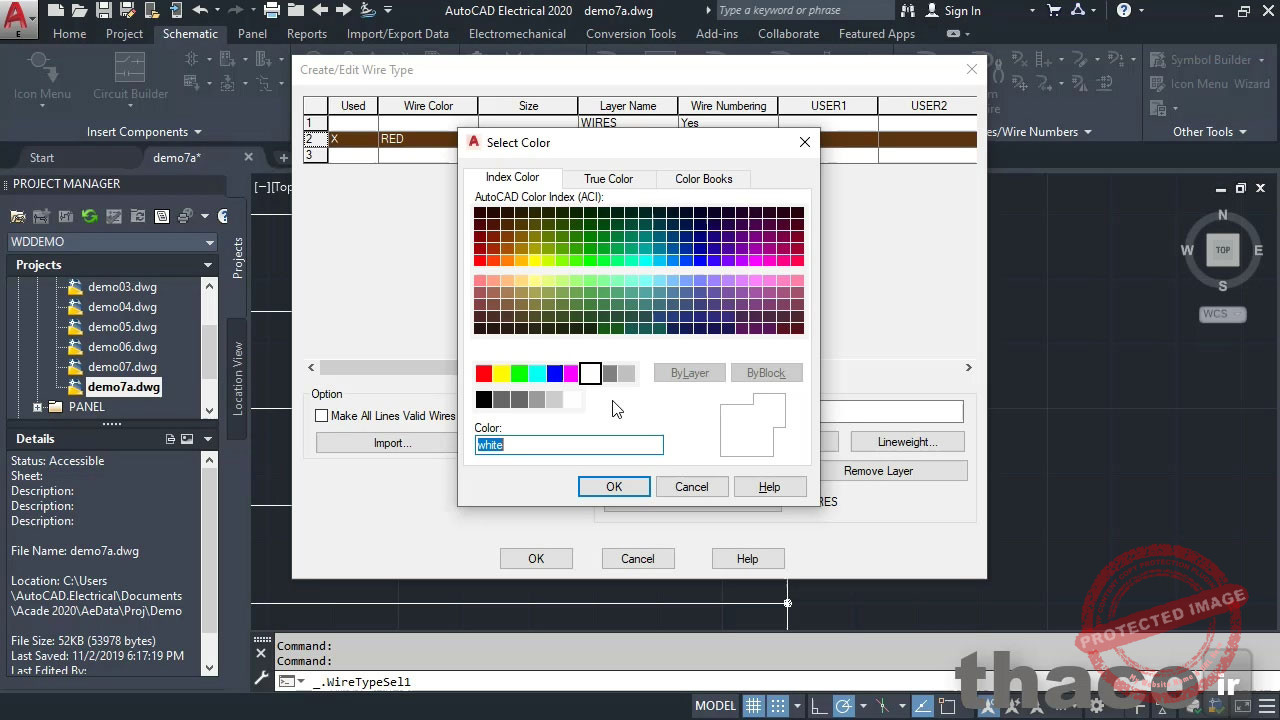The image size is (1280, 720).
Task: Enable Make All Lines Valid Wires checkbox
Action: click(321, 416)
